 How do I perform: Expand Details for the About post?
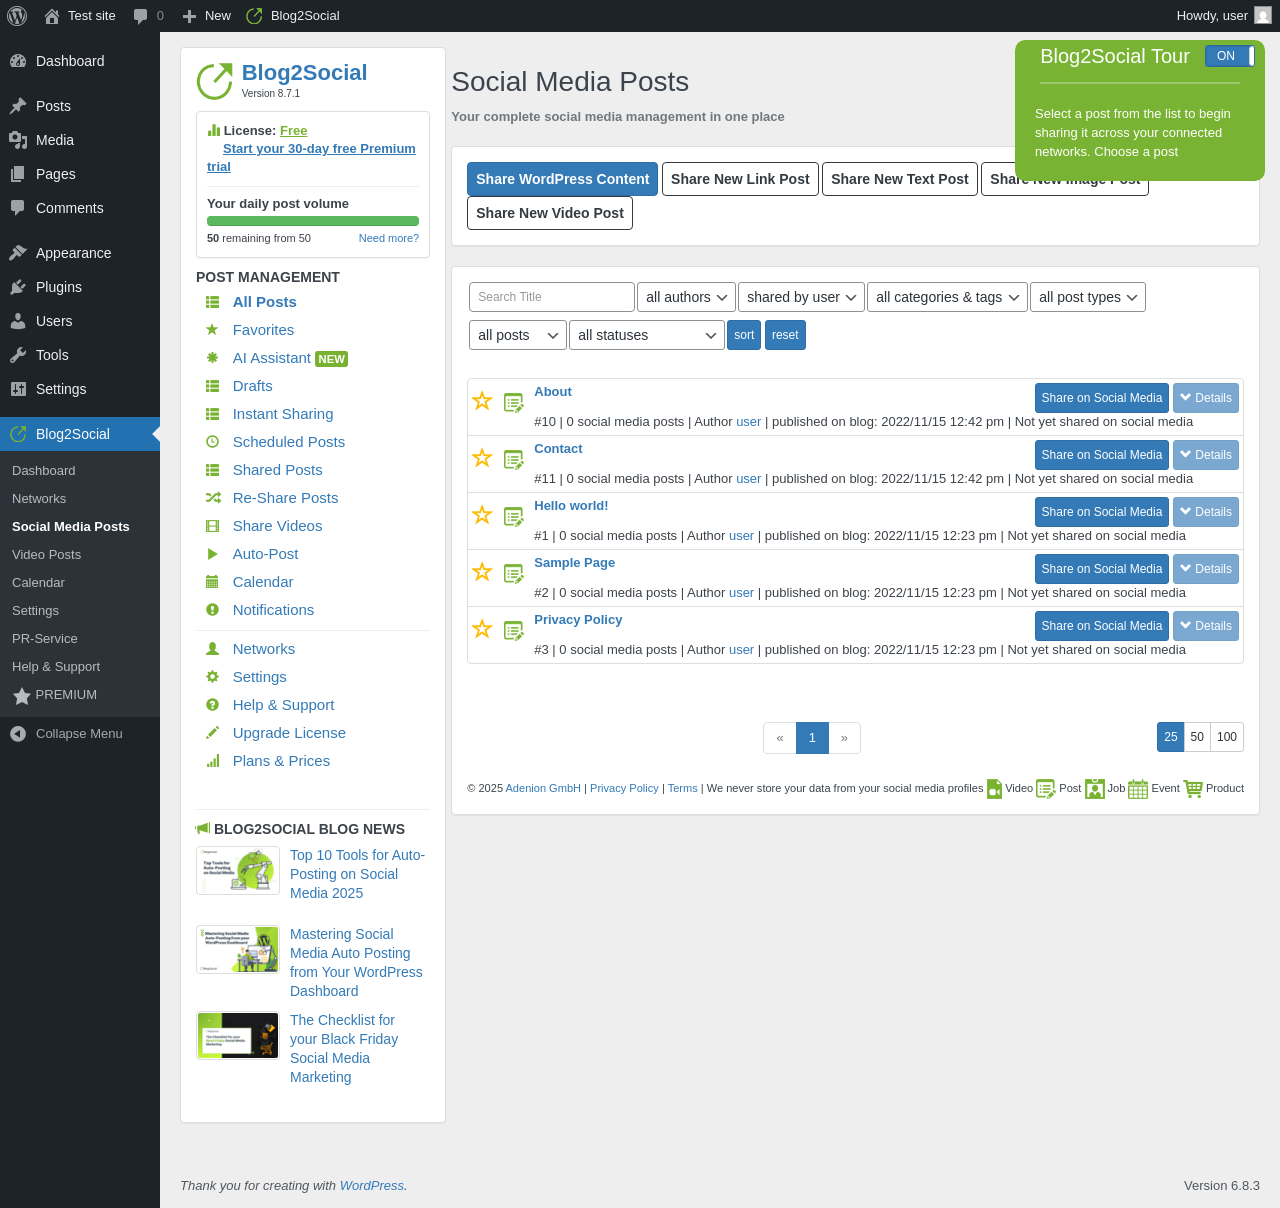click(1206, 398)
